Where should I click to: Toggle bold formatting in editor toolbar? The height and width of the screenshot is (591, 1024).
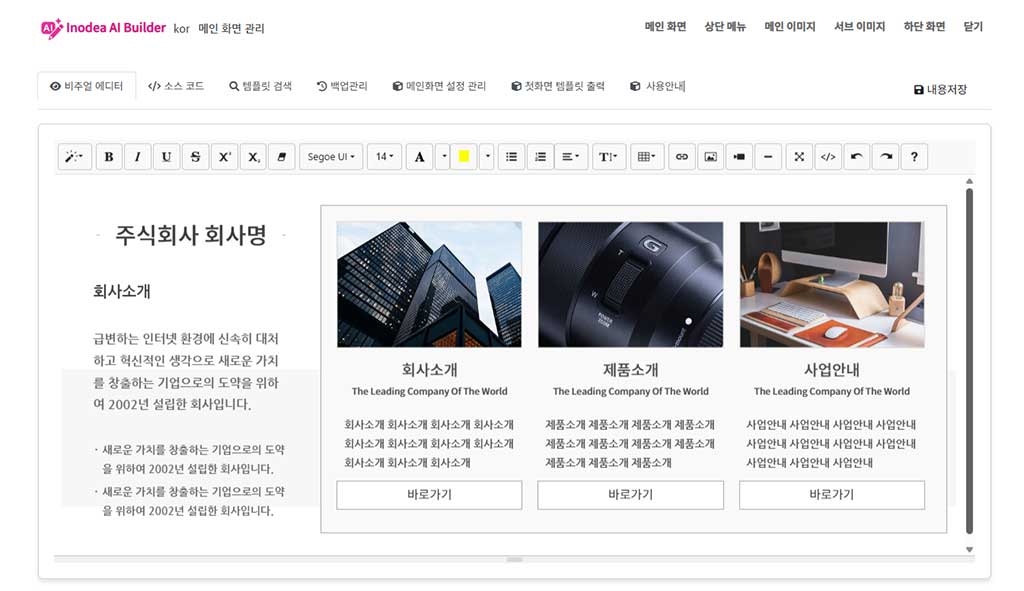tap(109, 157)
